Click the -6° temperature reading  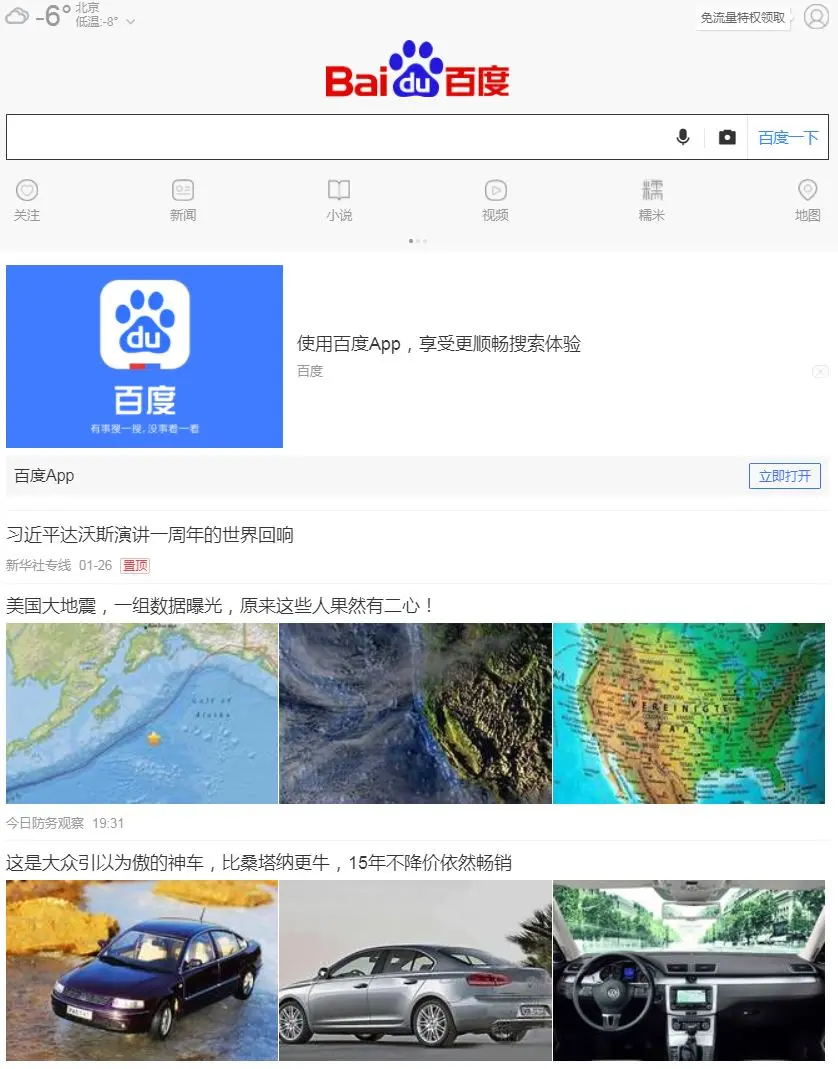point(53,16)
